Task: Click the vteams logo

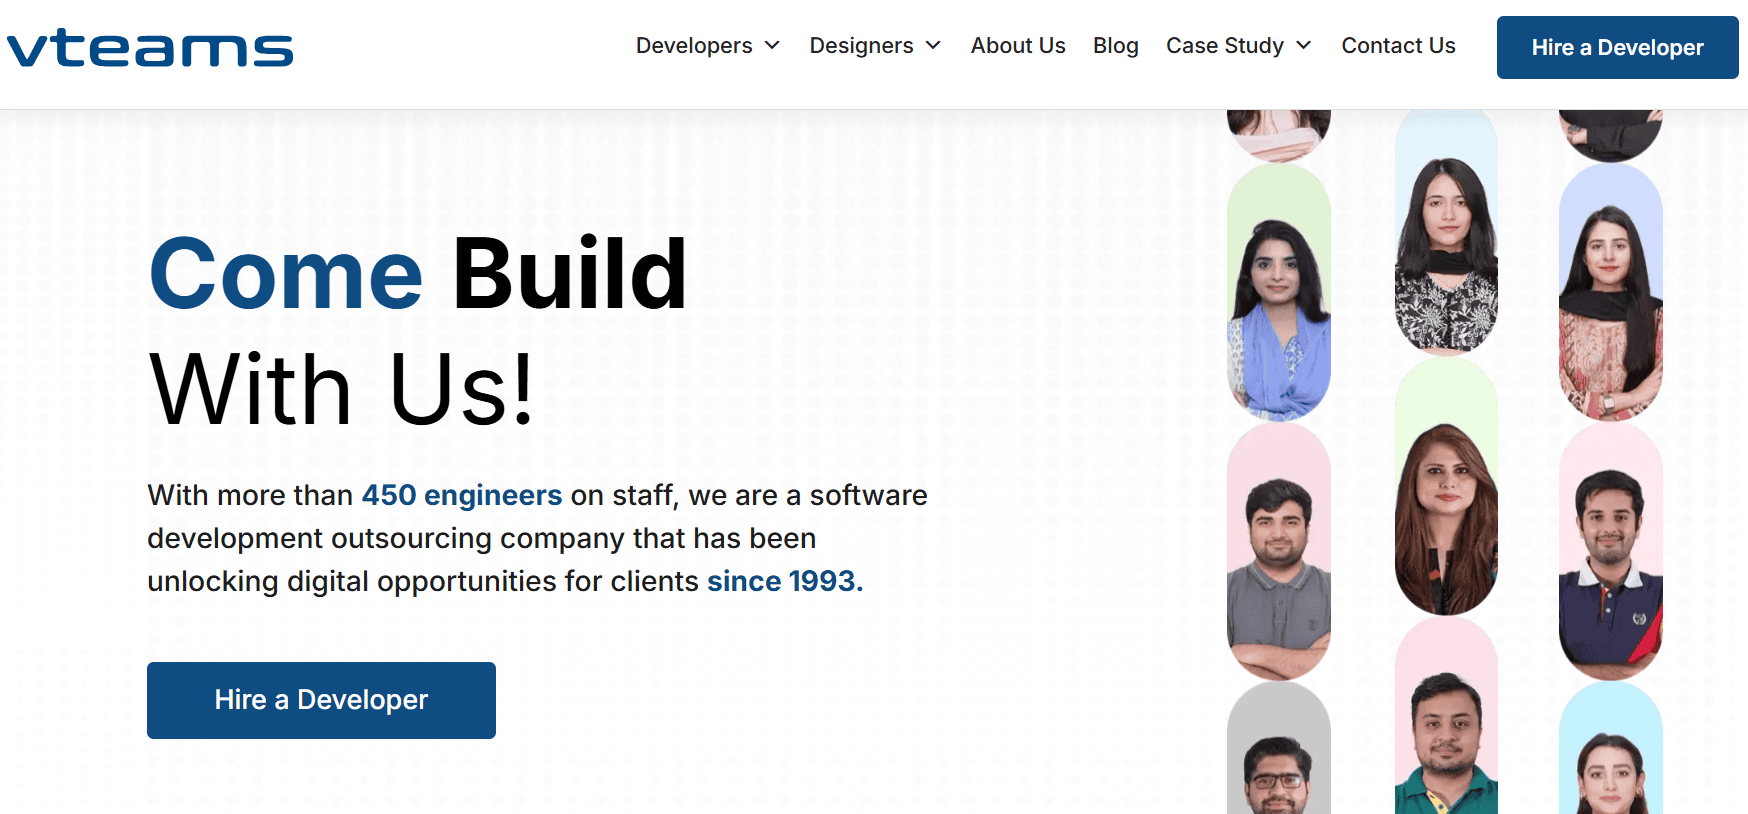Action: point(150,48)
